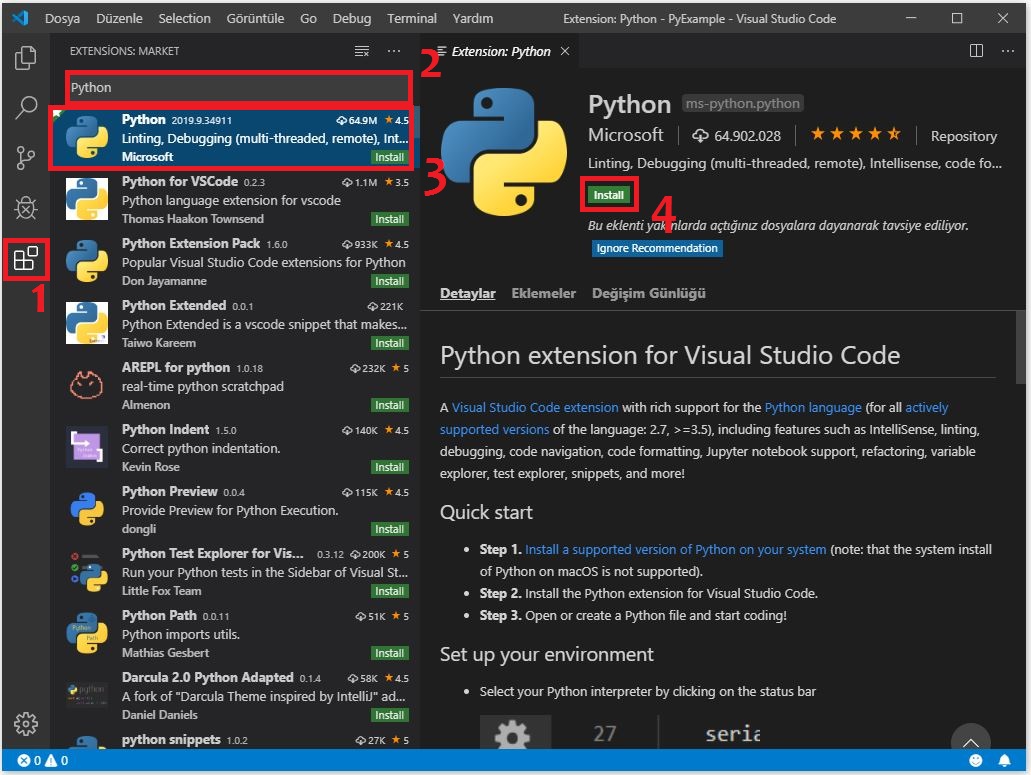Open the Dosya menu
The width and height of the screenshot is (1031, 775).
[x=62, y=18]
